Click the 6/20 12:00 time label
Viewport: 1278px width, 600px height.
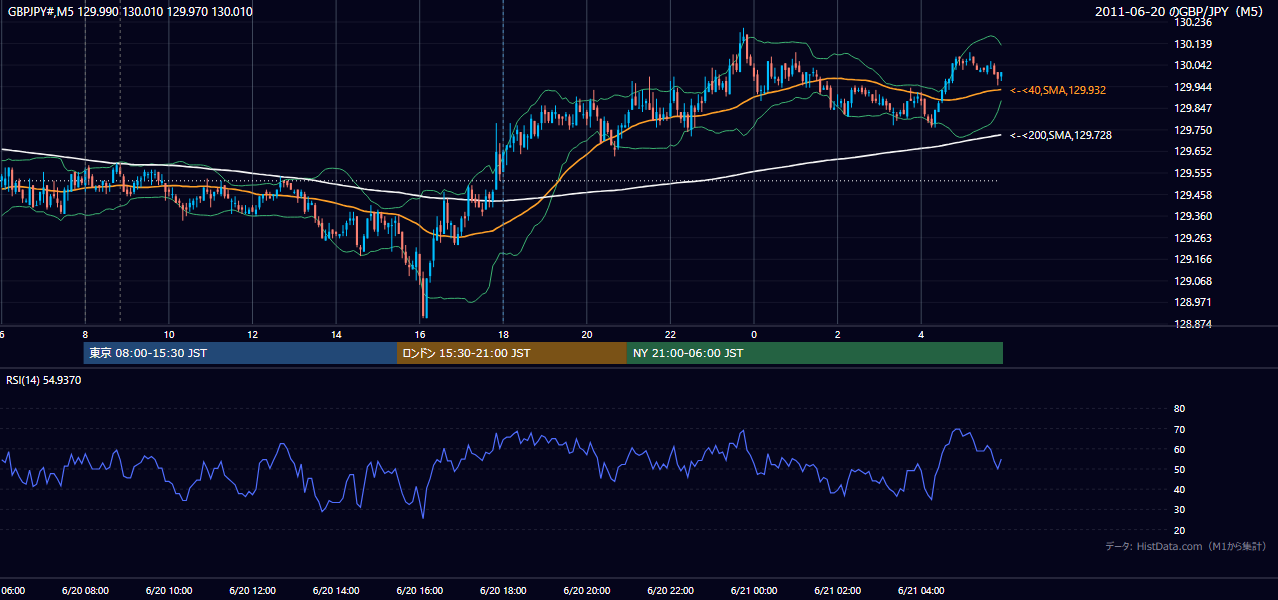tap(252, 591)
